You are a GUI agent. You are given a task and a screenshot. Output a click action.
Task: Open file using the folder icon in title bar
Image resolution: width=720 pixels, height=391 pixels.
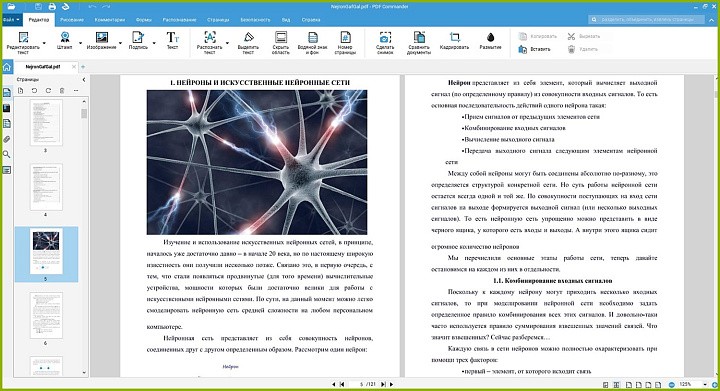[11, 6]
